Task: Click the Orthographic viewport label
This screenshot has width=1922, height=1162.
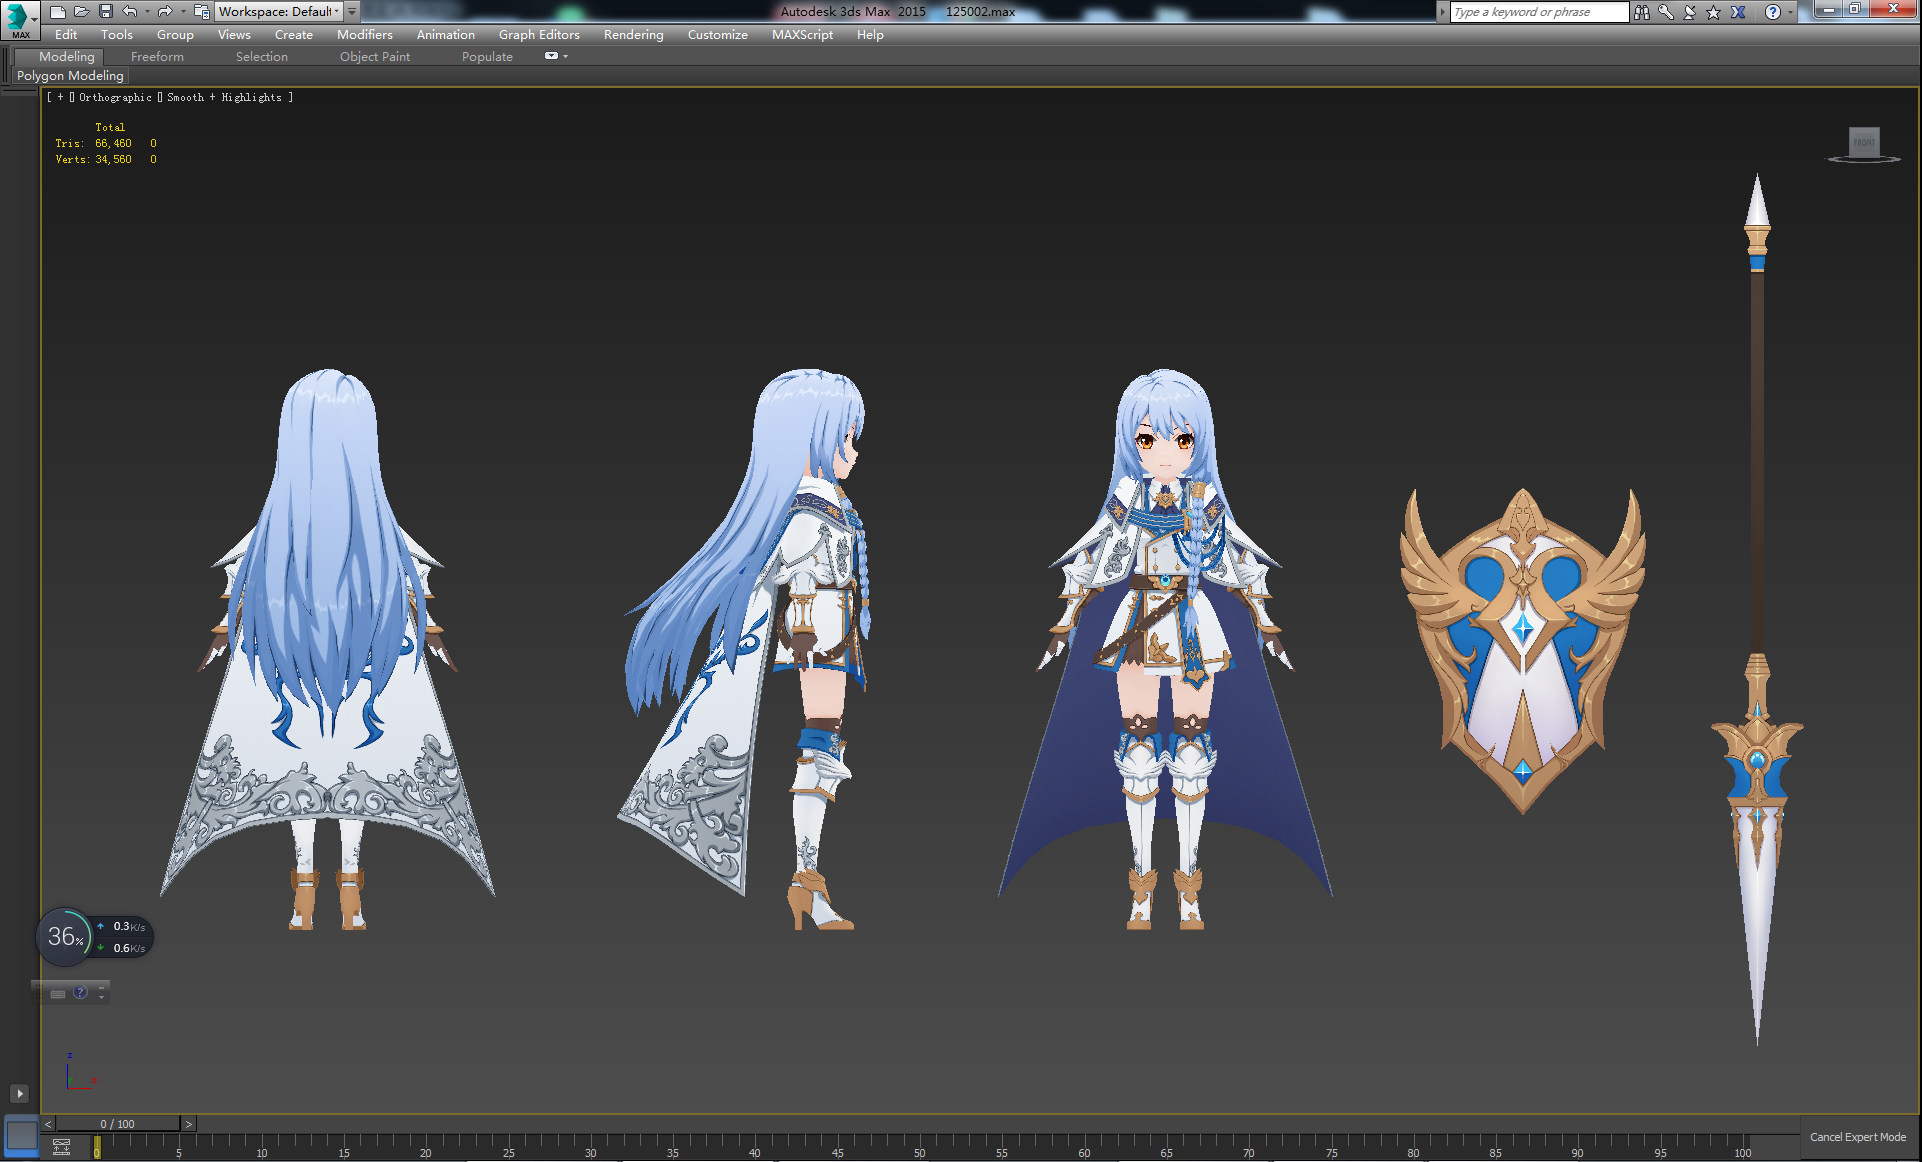Action: [115, 97]
